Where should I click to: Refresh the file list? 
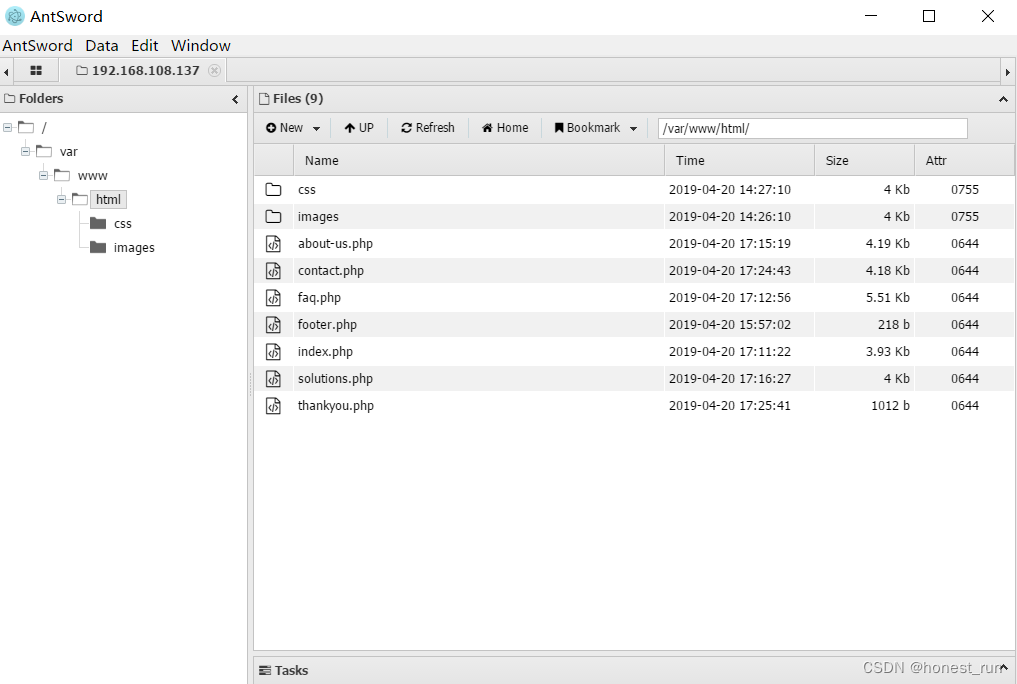[427, 128]
